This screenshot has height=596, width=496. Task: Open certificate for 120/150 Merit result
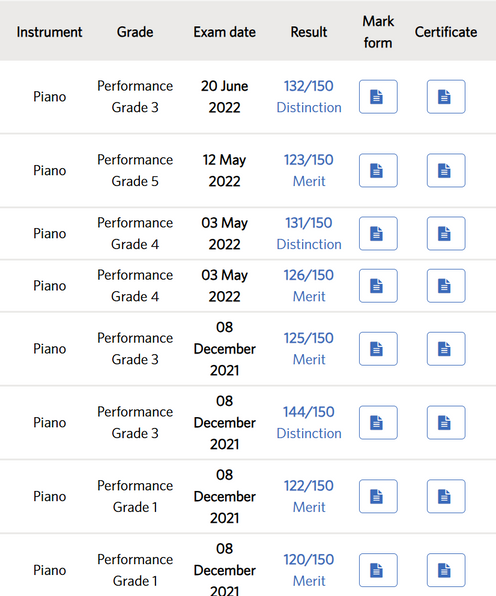pos(446,570)
